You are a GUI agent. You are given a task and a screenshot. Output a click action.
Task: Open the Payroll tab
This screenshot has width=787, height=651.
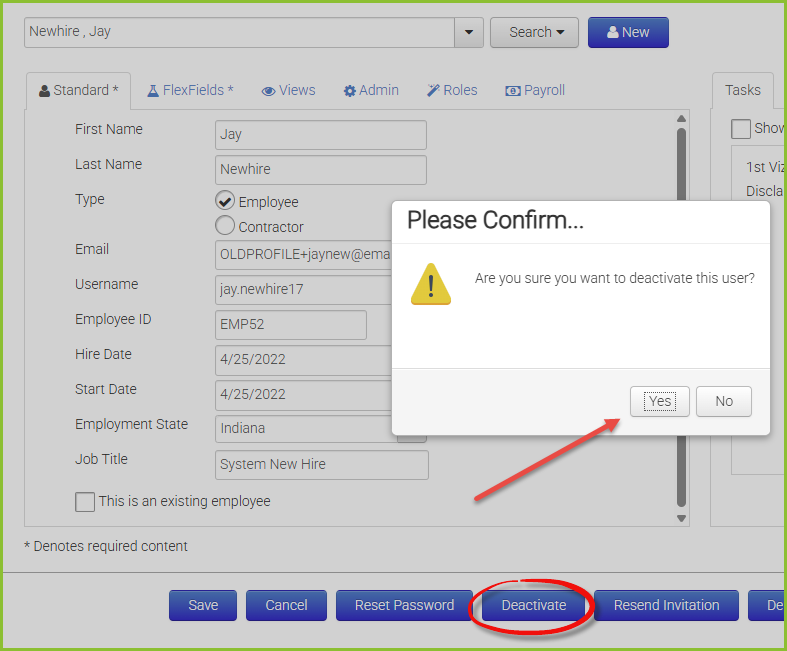(535, 91)
